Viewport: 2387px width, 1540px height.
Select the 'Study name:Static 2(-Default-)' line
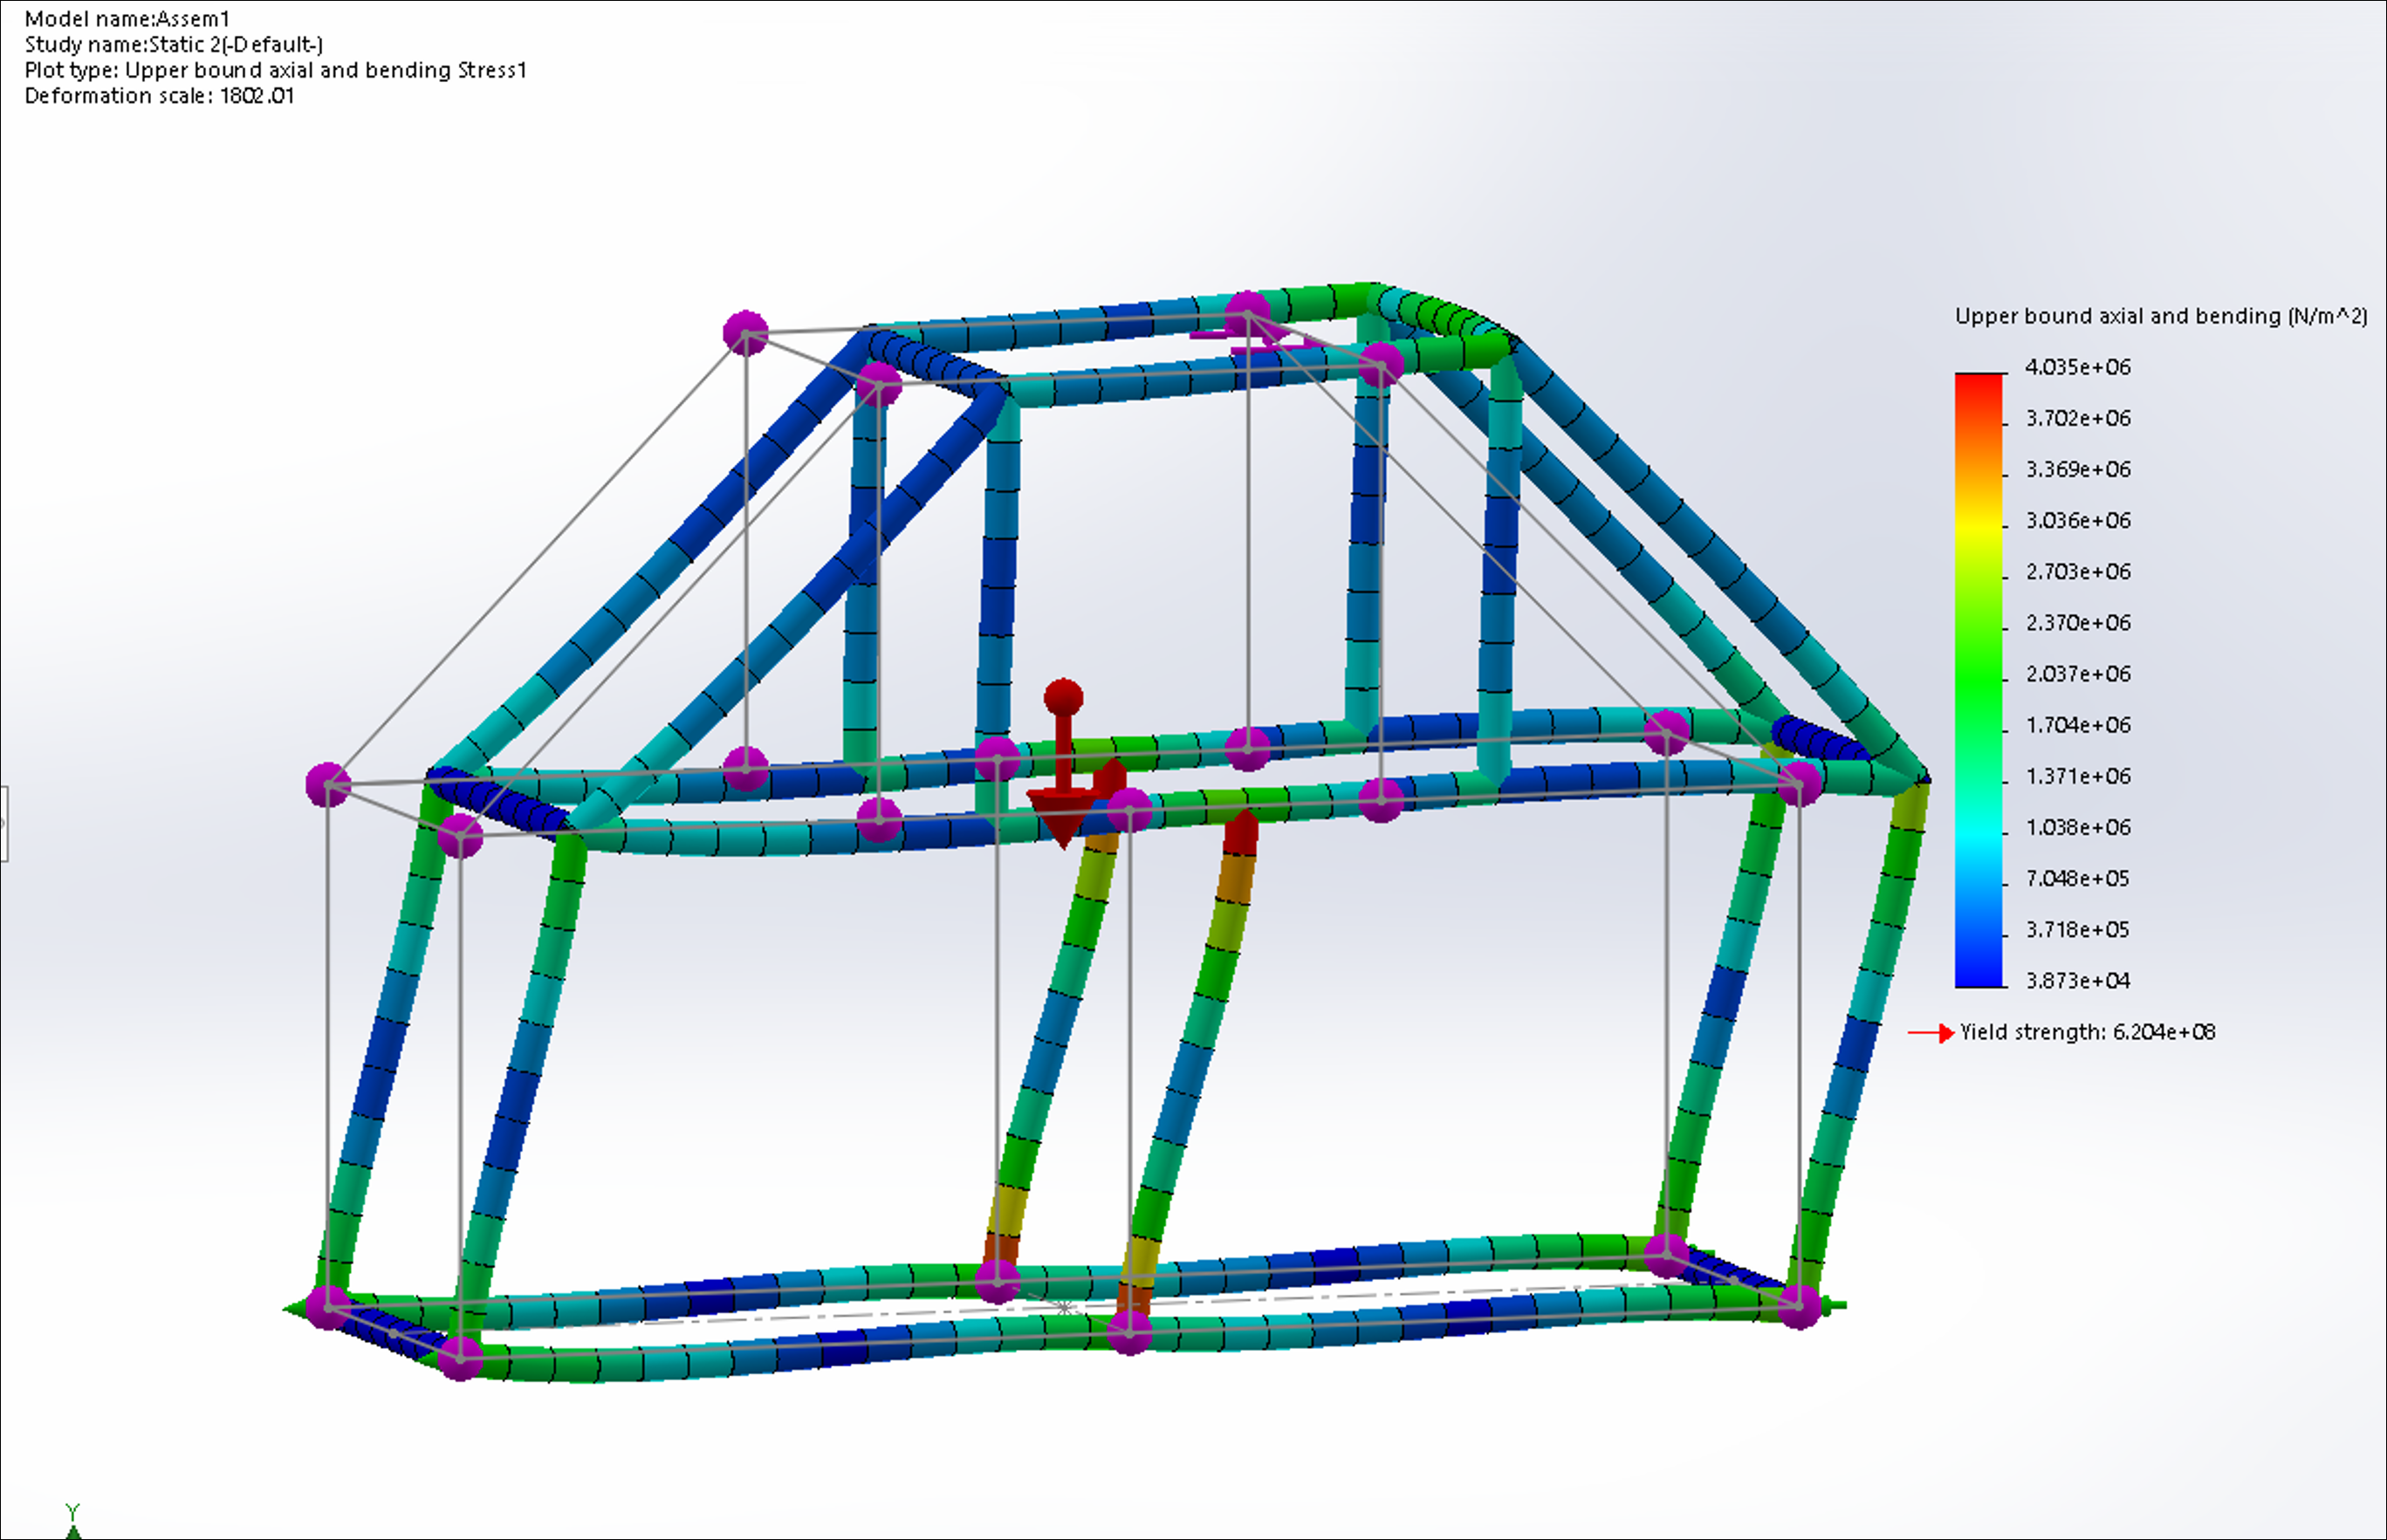[173, 44]
